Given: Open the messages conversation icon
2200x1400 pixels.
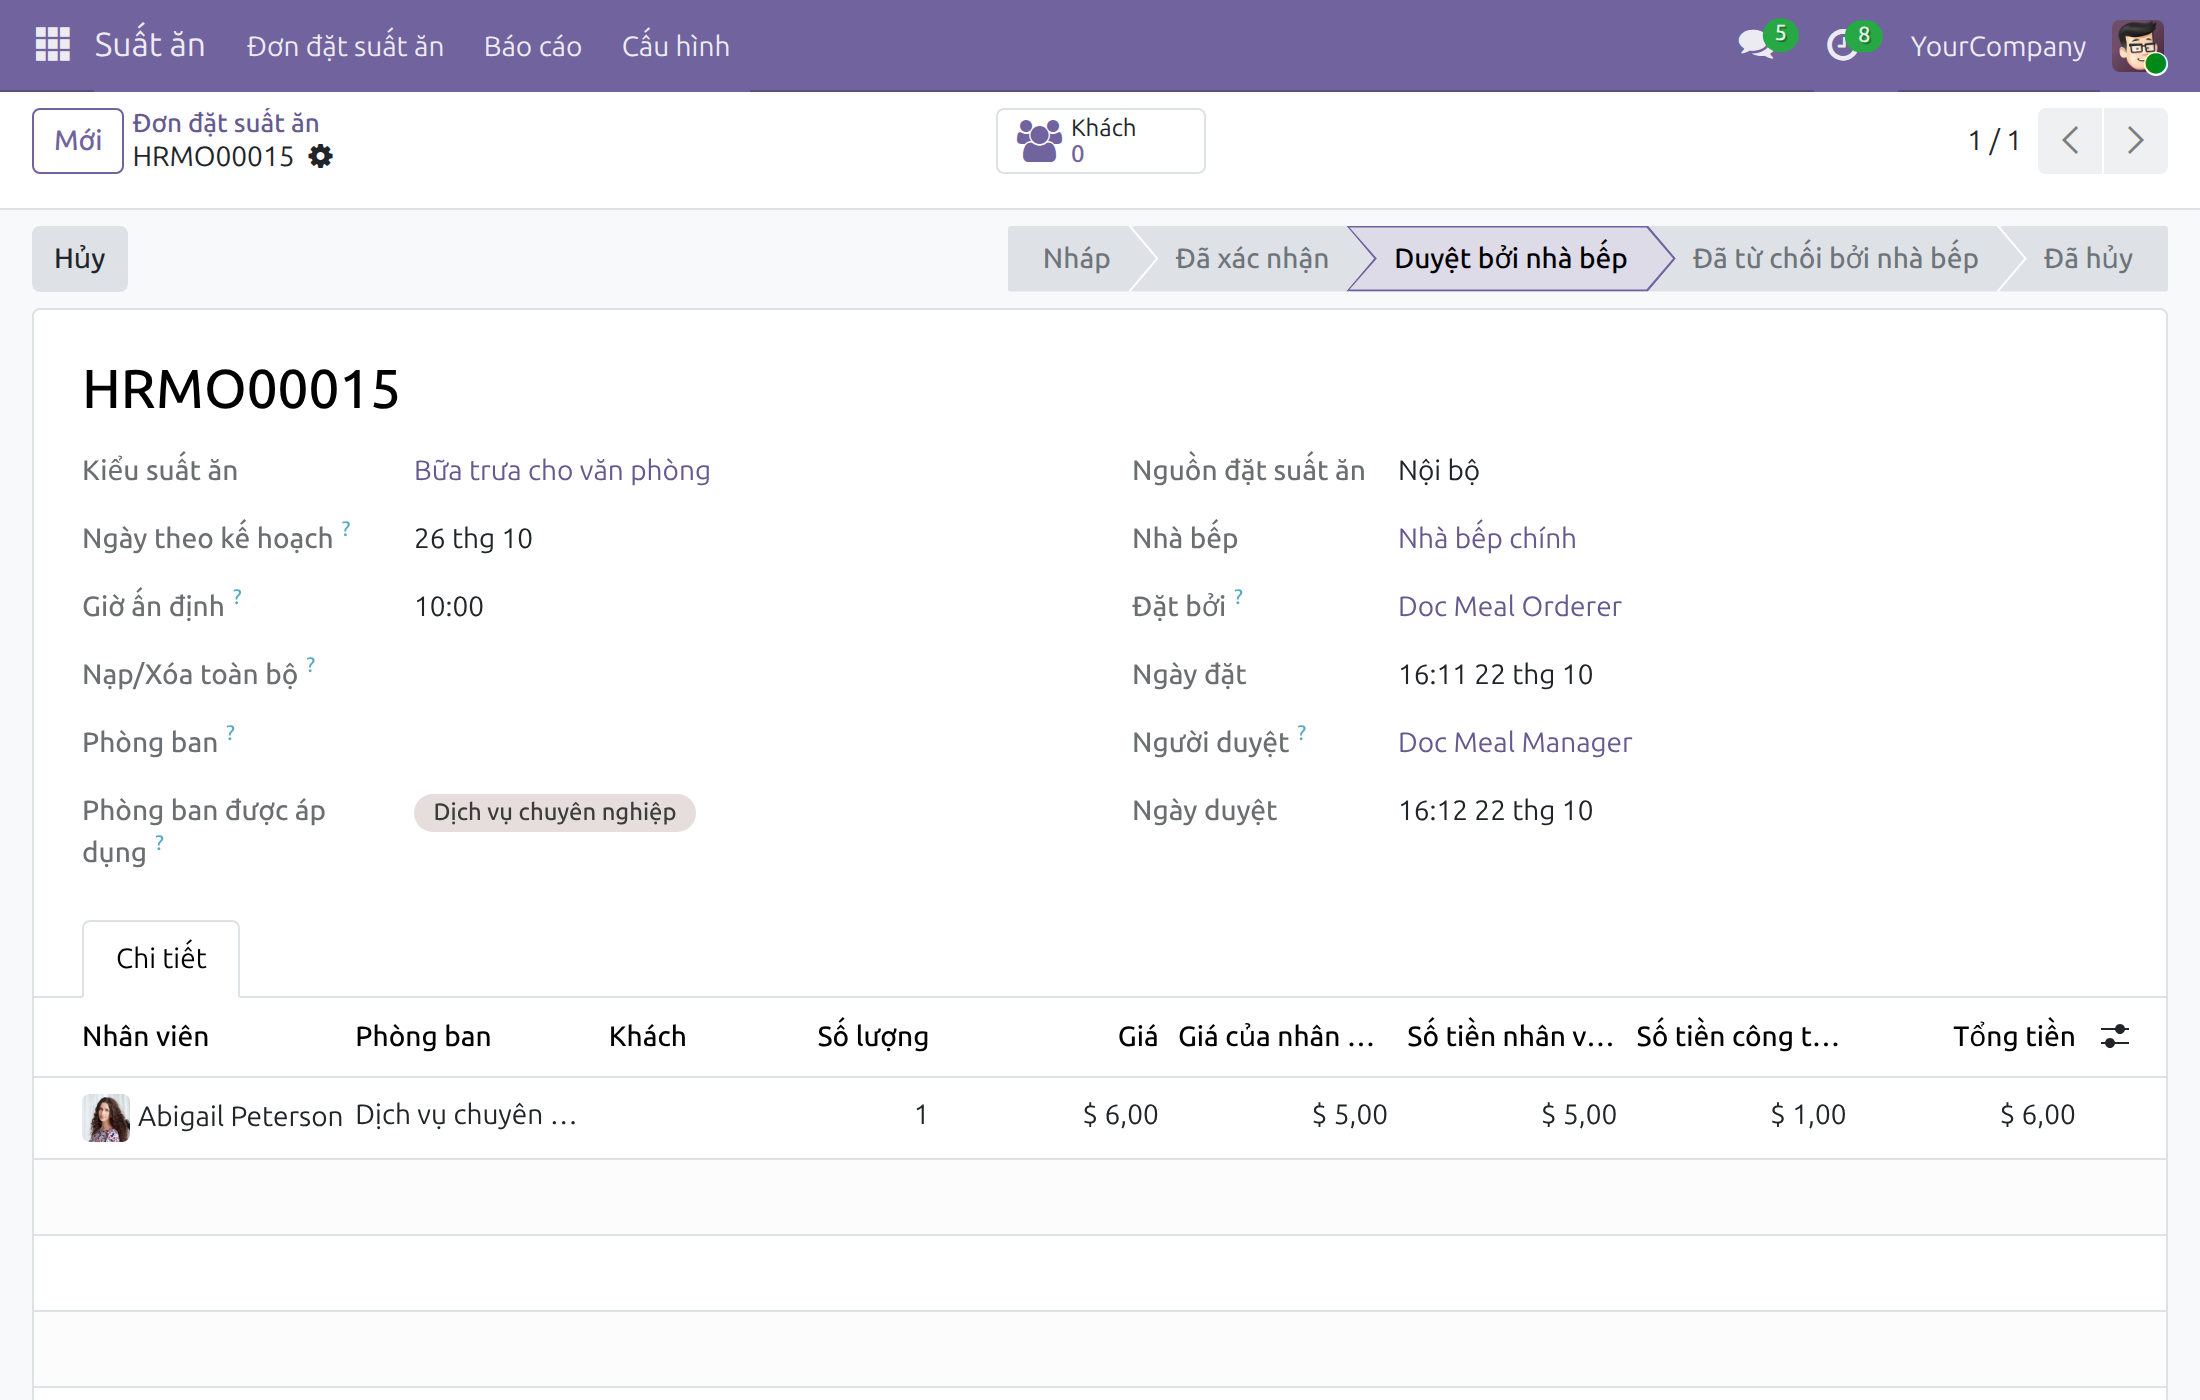Looking at the screenshot, I should [x=1755, y=45].
